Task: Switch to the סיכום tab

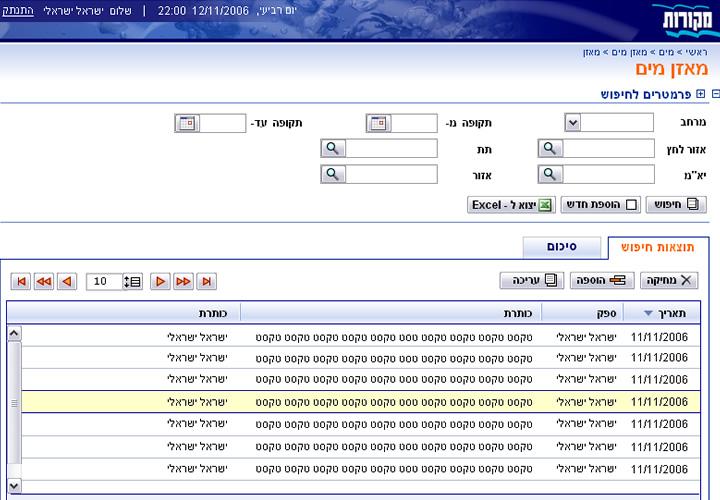Action: coord(563,247)
